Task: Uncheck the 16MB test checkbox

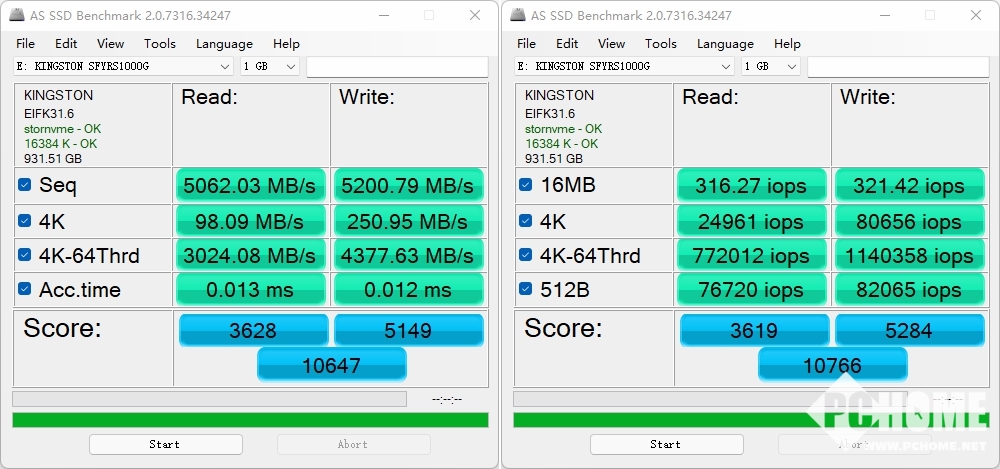Action: (x=526, y=185)
